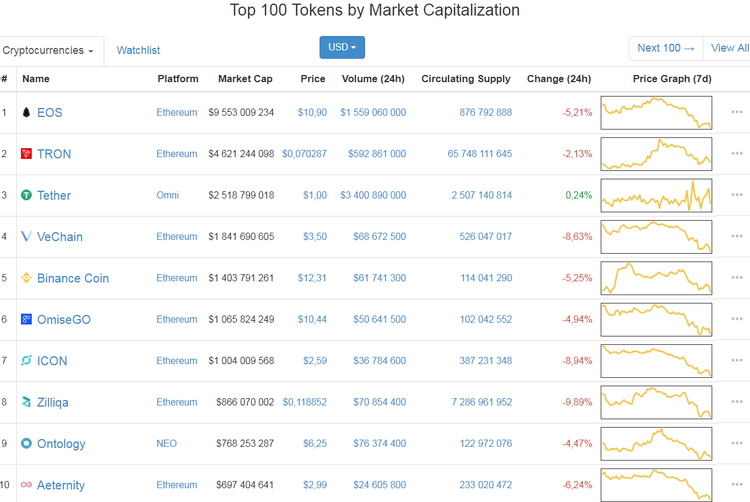Open the more options menu for ICON
The height and width of the screenshot is (502, 750).
(737, 360)
